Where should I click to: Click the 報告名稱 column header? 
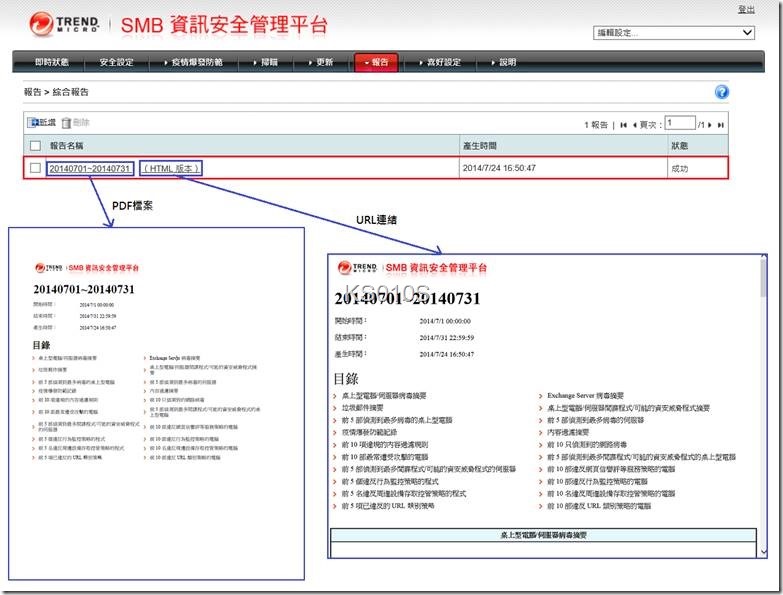pos(66,146)
